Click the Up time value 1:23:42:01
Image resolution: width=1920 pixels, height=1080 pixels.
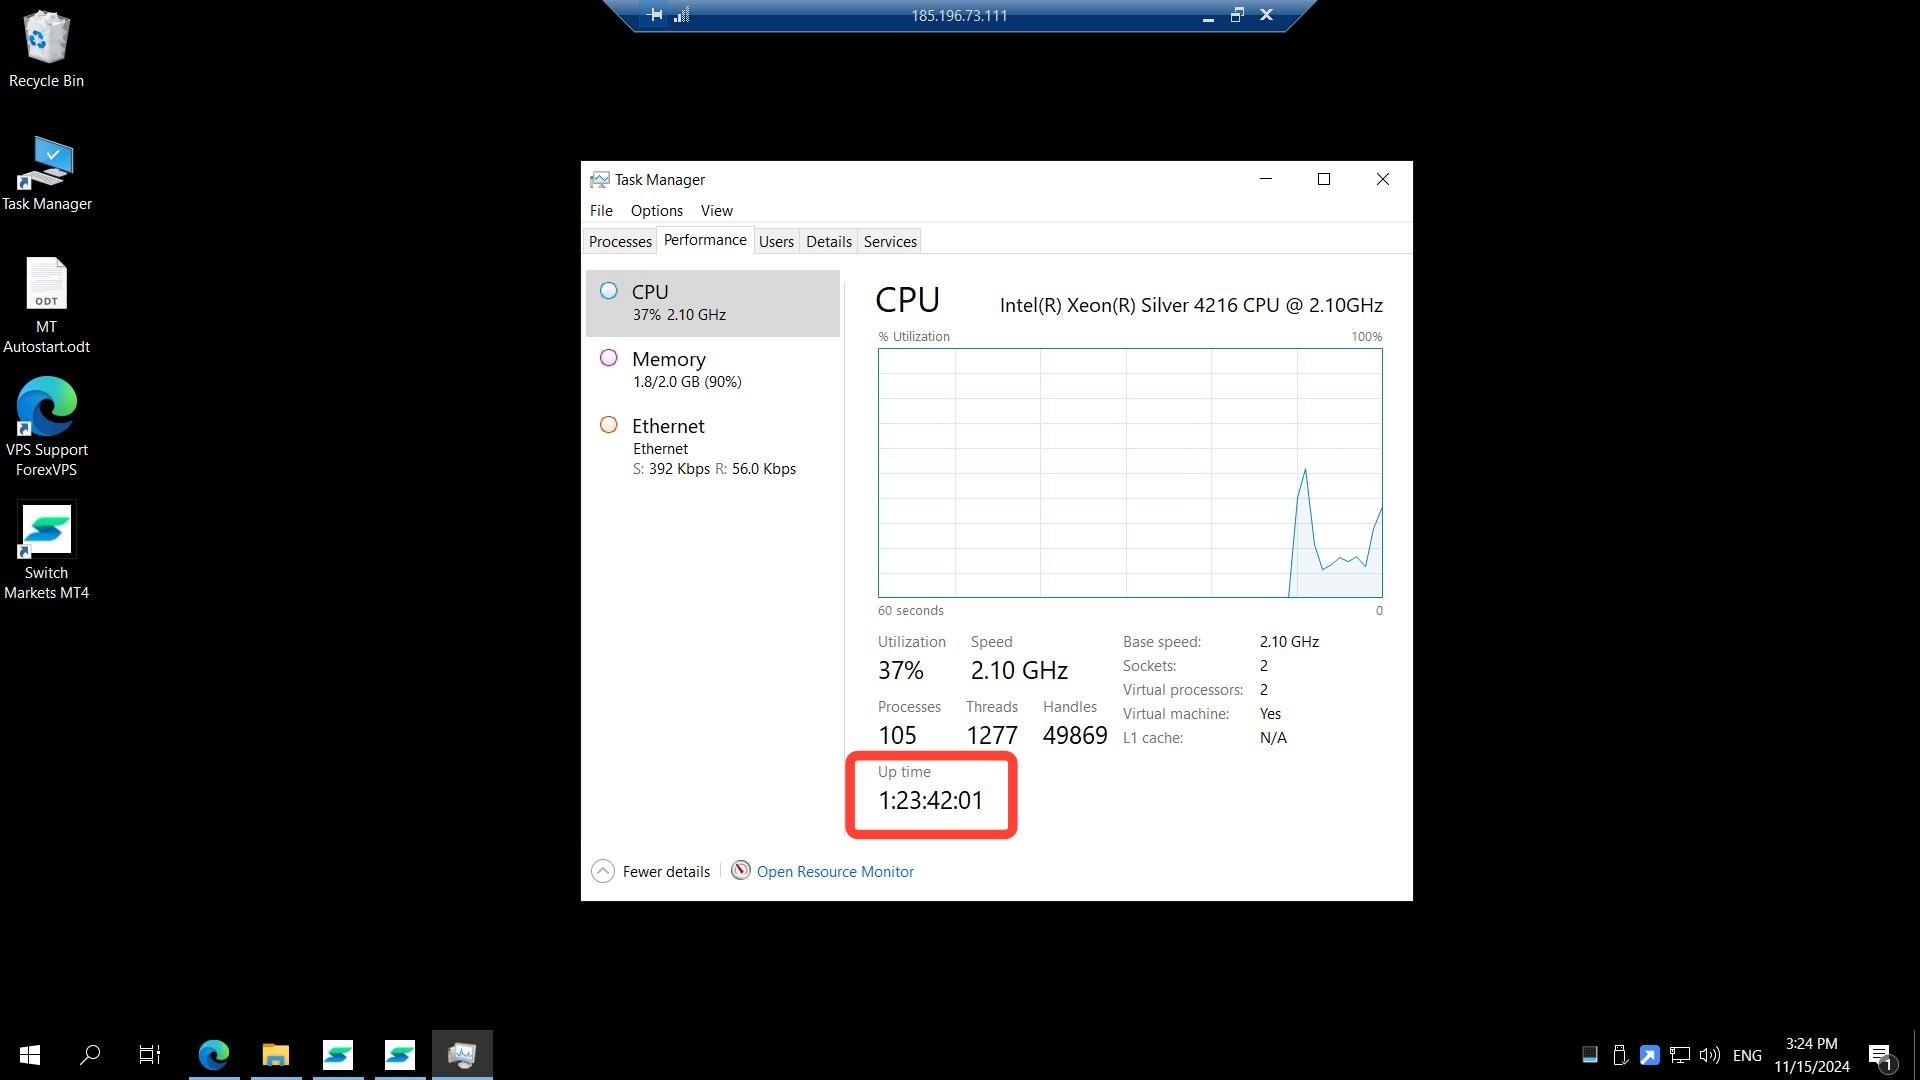coord(930,800)
